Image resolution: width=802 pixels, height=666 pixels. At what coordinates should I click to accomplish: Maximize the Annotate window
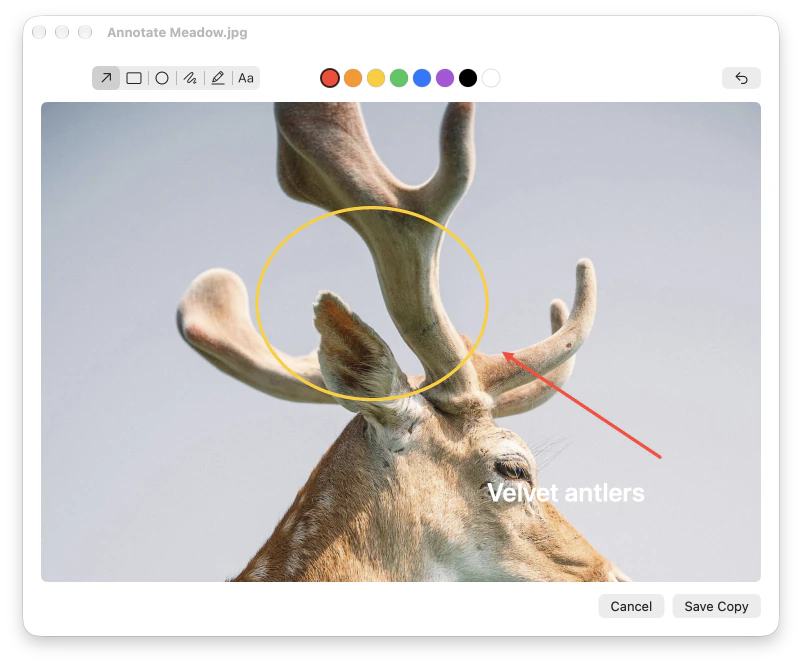click(85, 32)
